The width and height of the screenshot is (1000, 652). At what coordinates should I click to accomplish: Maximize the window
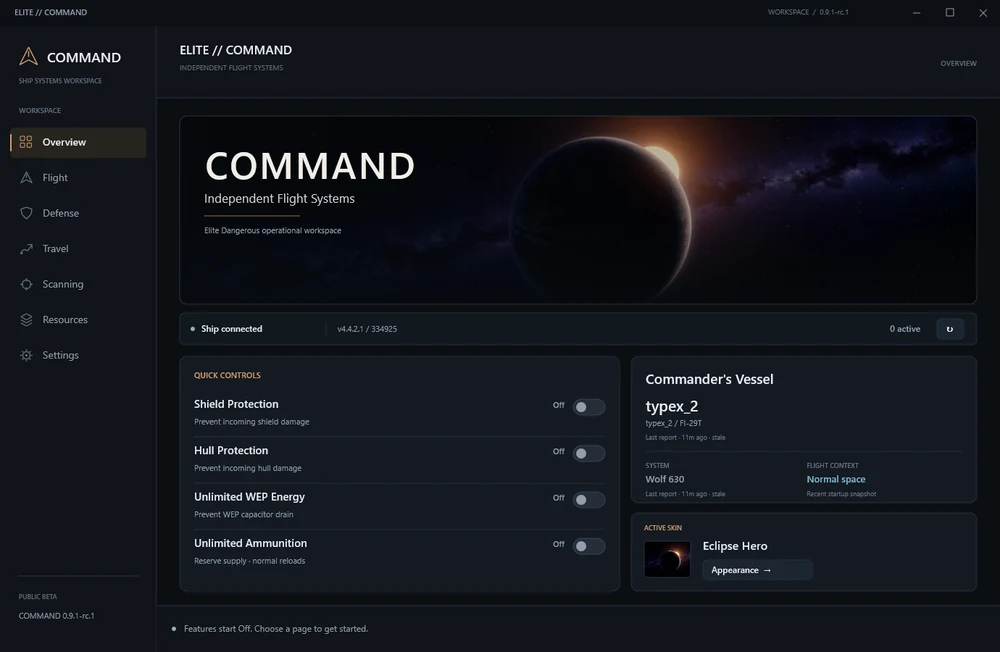pos(950,12)
